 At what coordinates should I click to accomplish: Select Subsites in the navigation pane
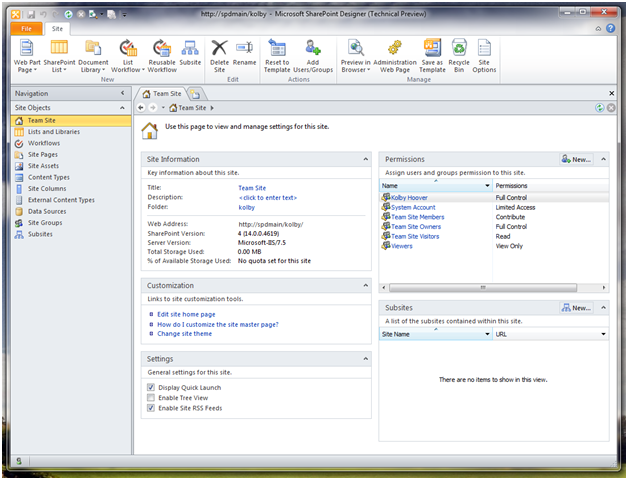click(40, 234)
